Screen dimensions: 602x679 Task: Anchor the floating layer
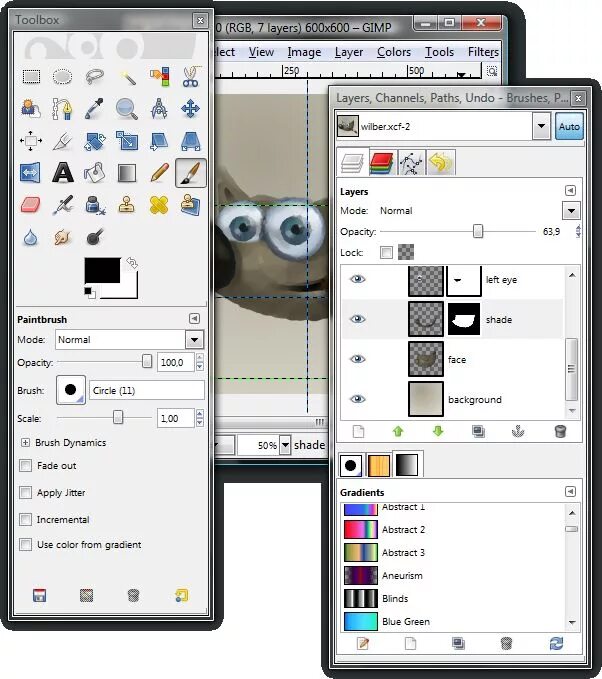[518, 431]
